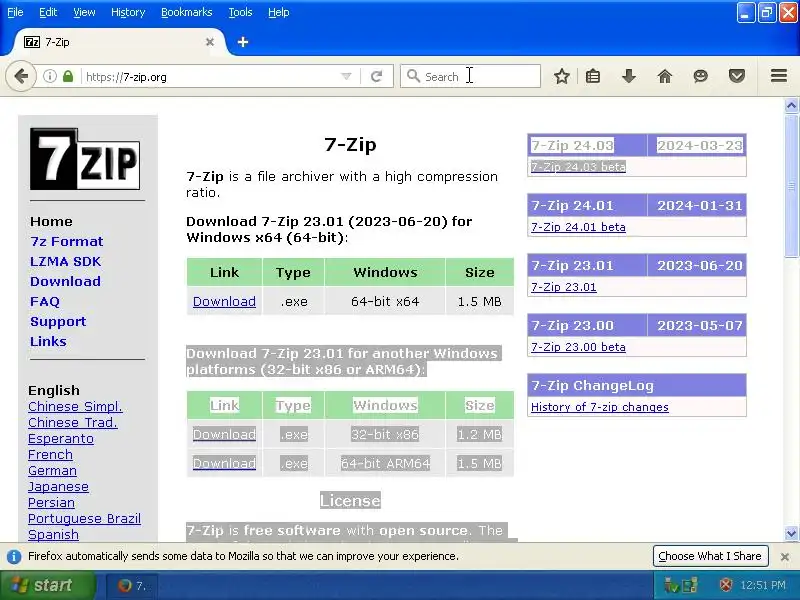Download the 64-bit x64 installer
Viewport: 800px width, 600px height.
coord(224,301)
